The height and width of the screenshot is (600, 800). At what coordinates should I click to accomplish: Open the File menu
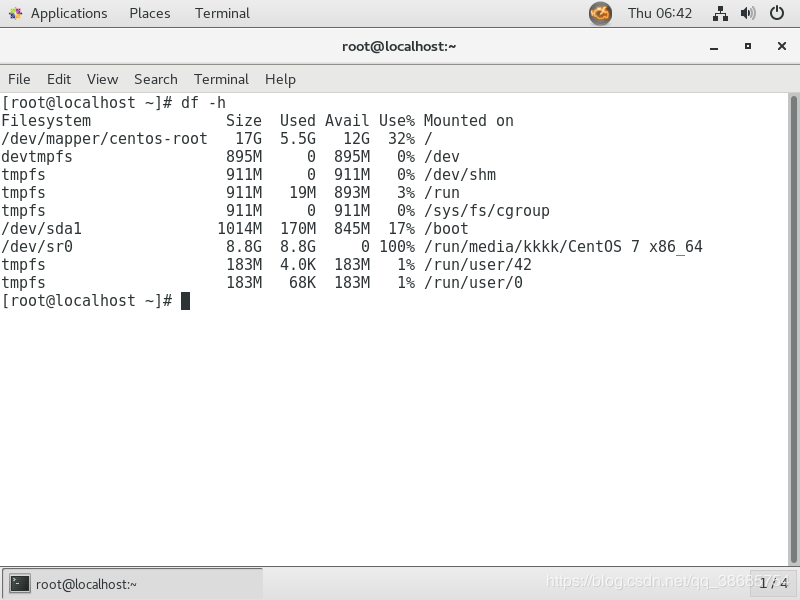click(x=19, y=80)
